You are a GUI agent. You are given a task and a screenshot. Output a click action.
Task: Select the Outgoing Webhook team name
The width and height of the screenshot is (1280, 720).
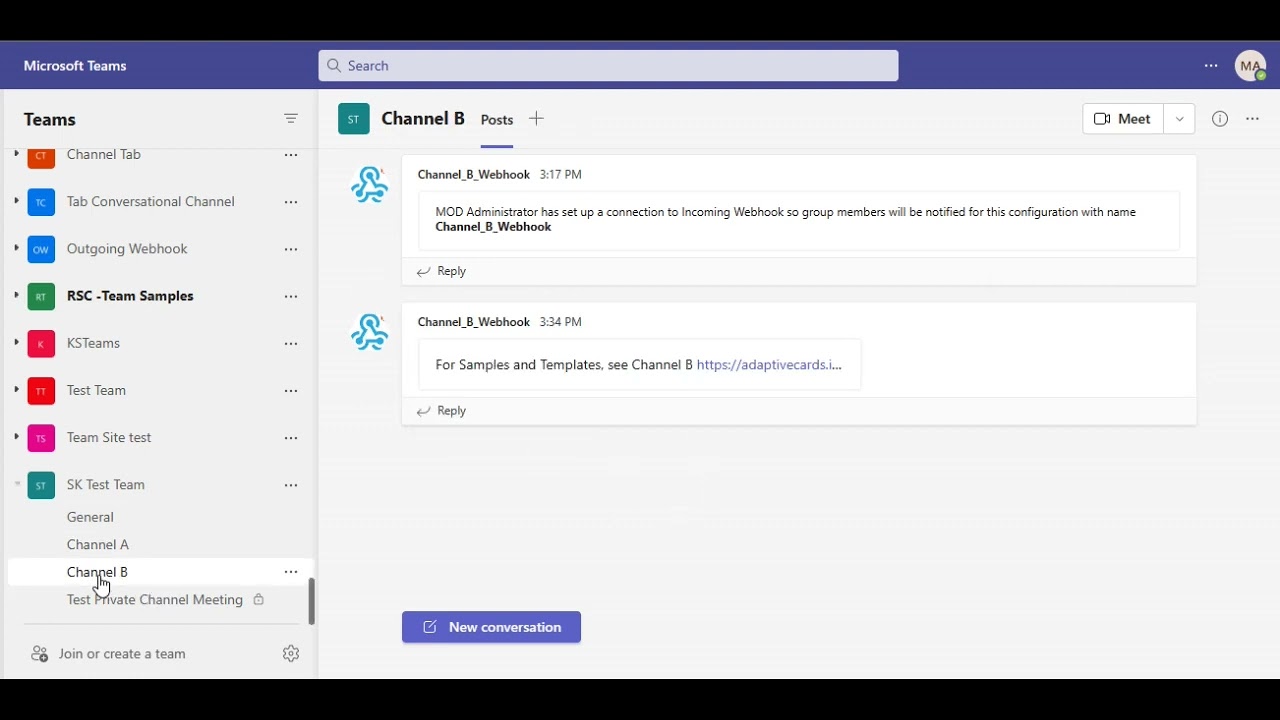coord(127,249)
